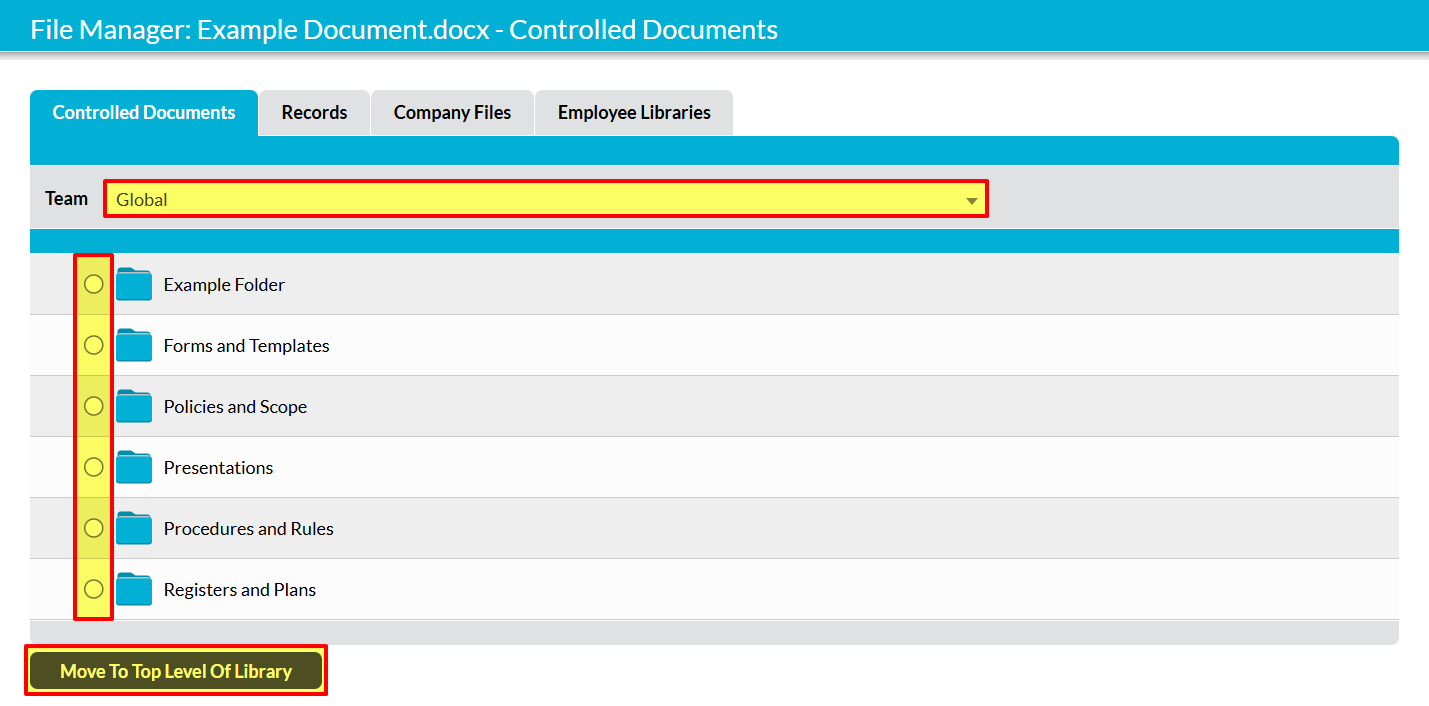Open the Team dropdown showing Global
The height and width of the screenshot is (706, 1429).
click(545, 199)
